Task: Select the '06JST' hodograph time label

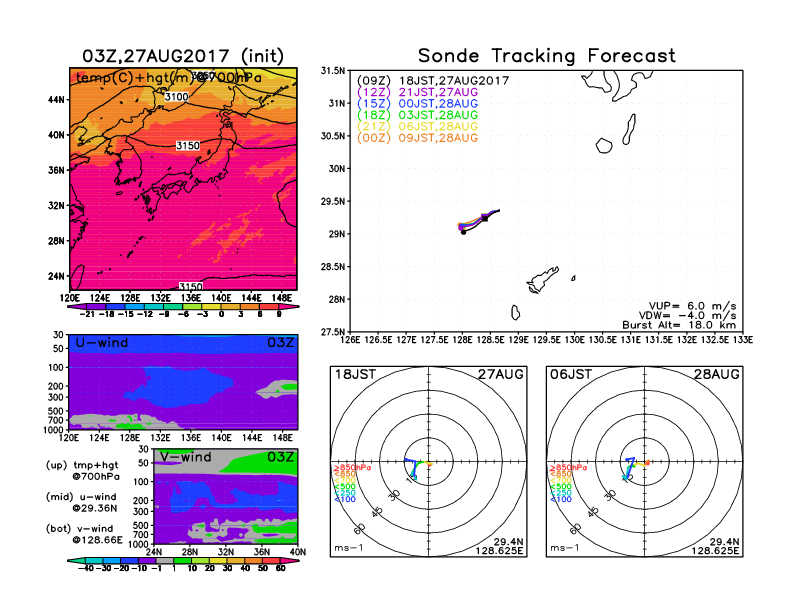Action: click(571, 374)
